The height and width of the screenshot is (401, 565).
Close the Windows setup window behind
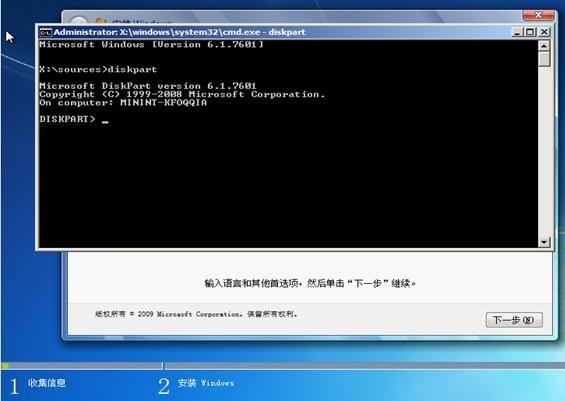[x=538, y=15]
